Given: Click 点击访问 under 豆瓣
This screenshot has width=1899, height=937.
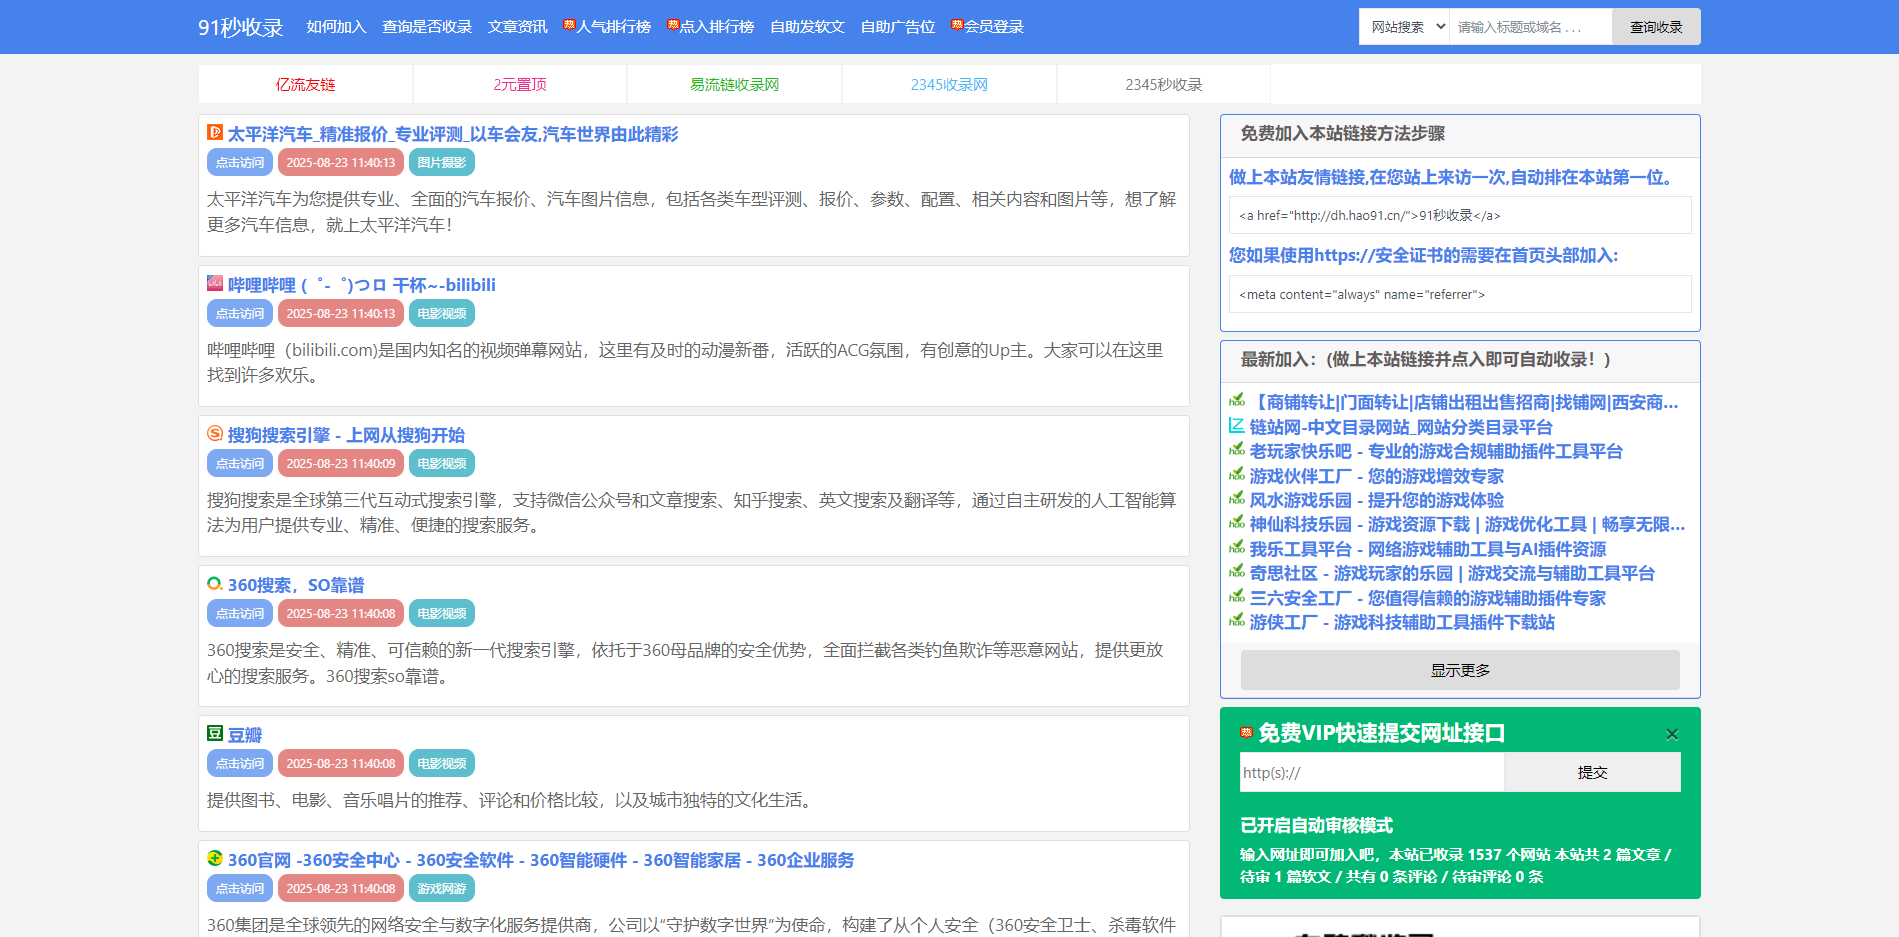Looking at the screenshot, I should [x=240, y=763].
